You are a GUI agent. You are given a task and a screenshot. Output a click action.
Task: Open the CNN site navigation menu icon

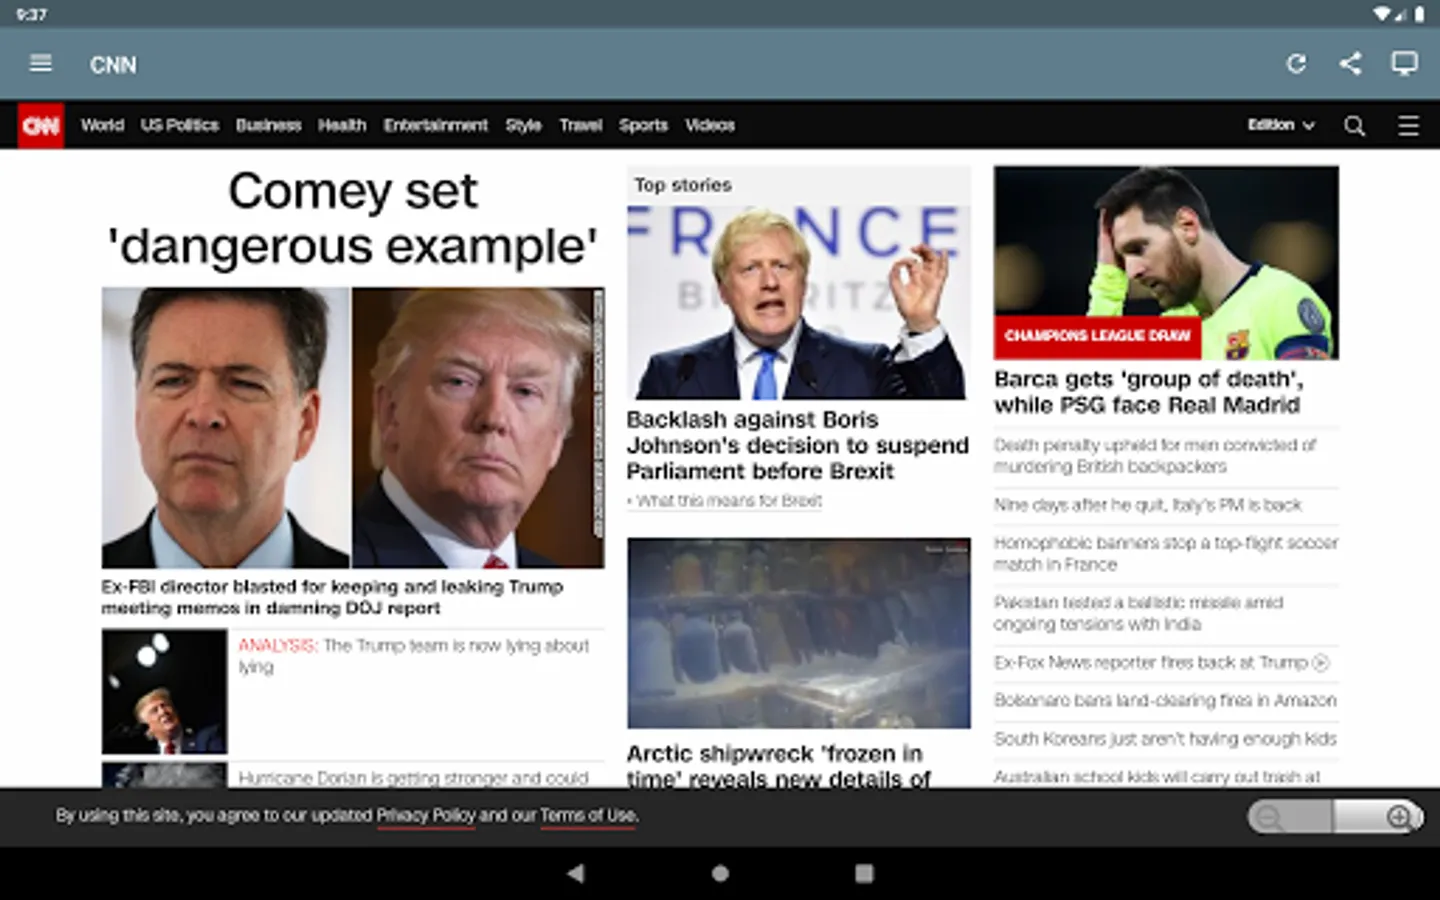pyautogui.click(x=1408, y=126)
